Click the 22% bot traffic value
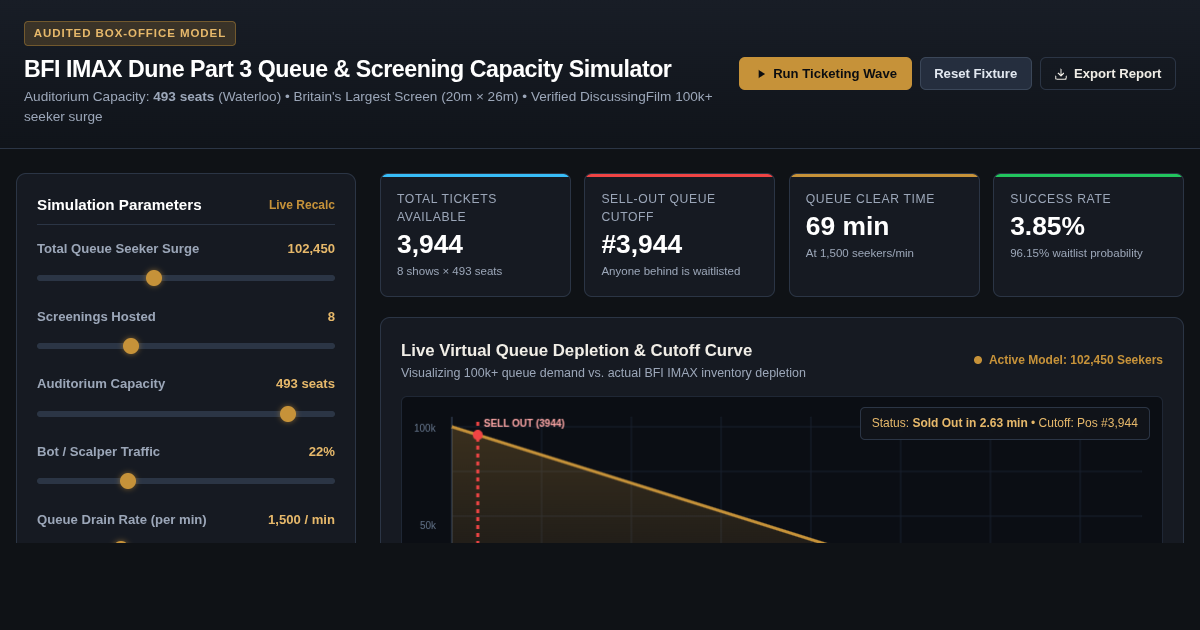This screenshot has height=630, width=1200. [x=322, y=451]
